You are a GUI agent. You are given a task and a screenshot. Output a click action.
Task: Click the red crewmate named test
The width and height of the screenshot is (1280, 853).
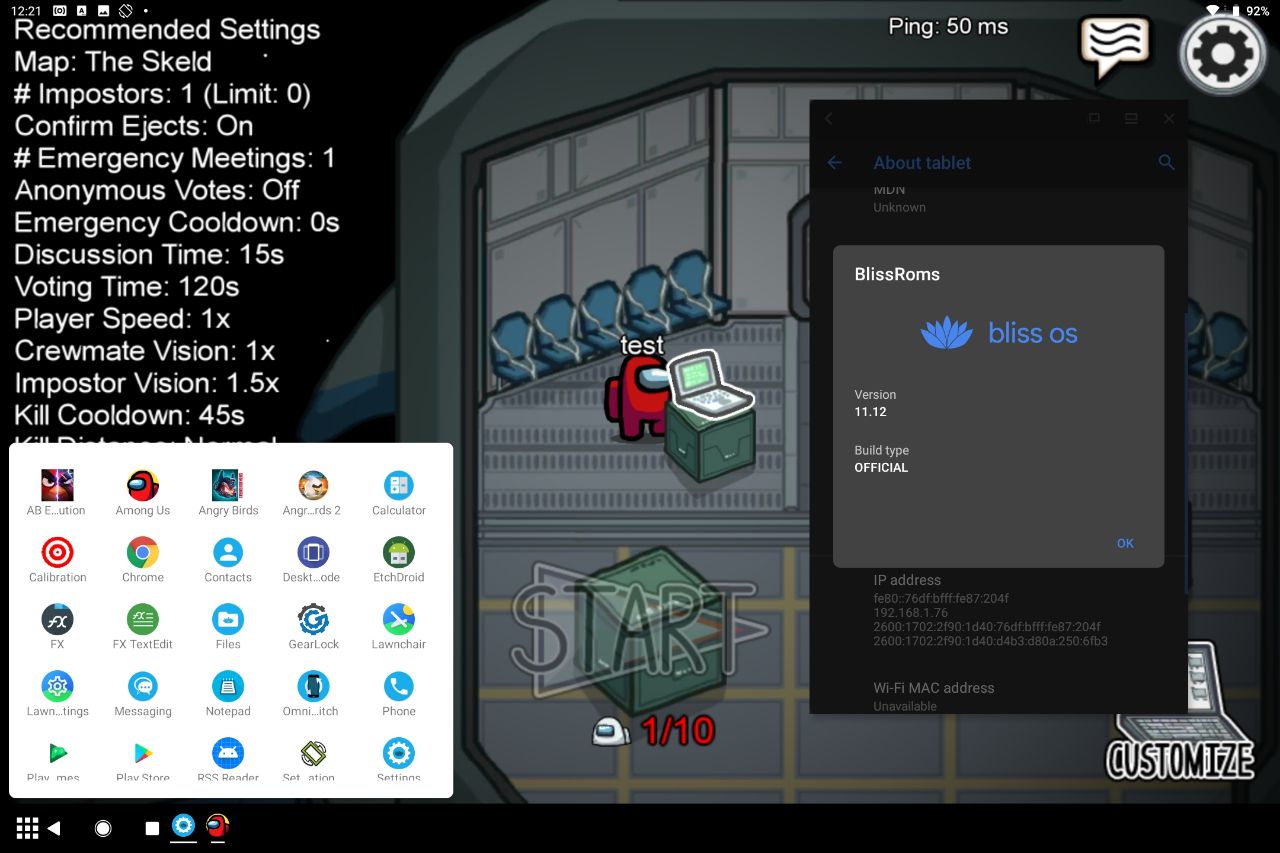pyautogui.click(x=637, y=397)
